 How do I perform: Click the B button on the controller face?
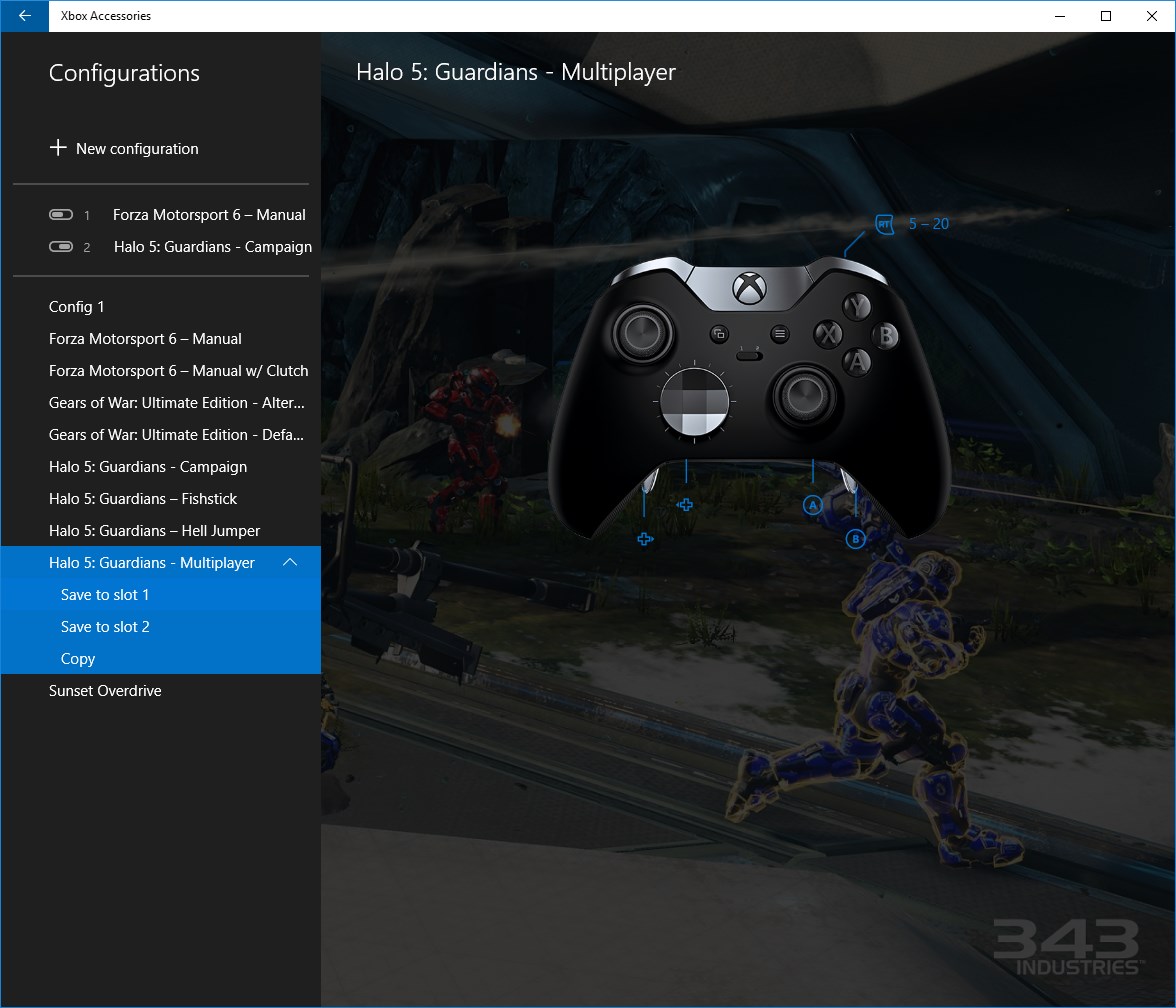click(x=886, y=335)
